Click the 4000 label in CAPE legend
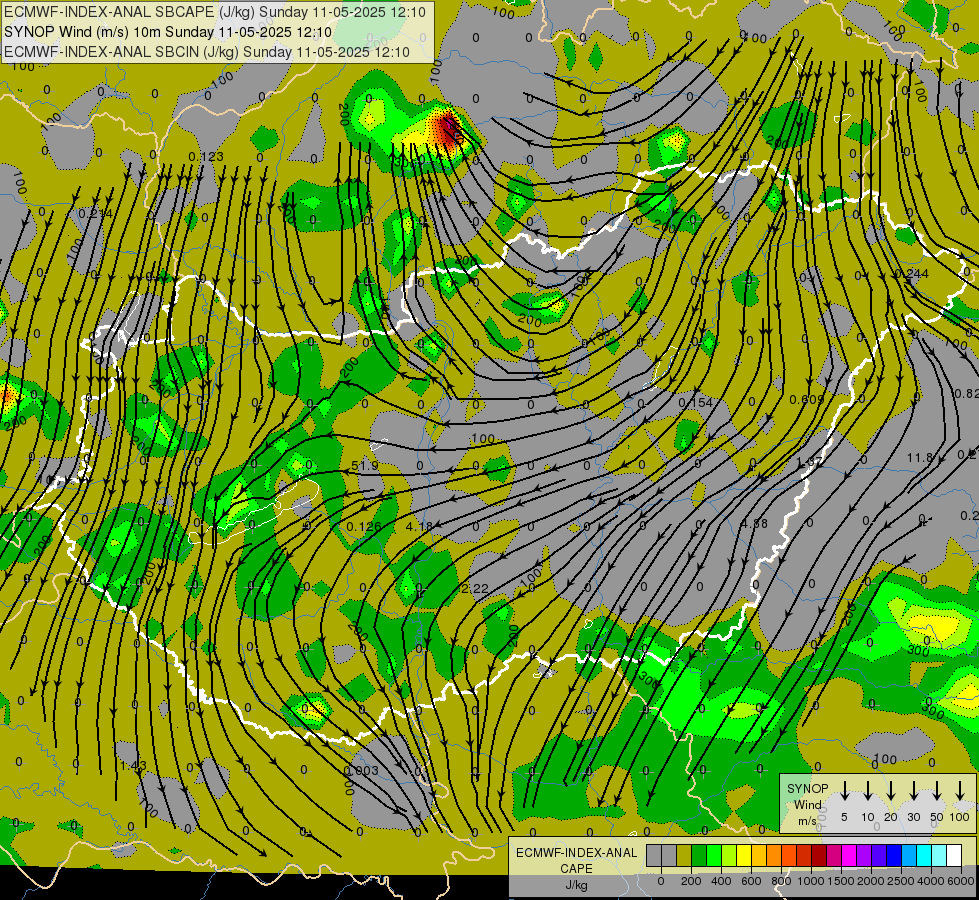979x900 pixels. click(x=931, y=881)
